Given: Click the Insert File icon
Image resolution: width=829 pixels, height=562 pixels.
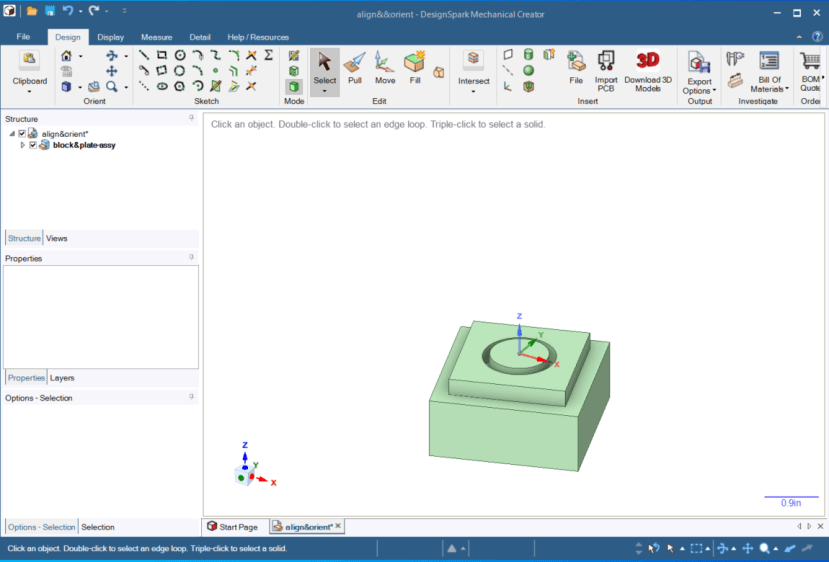Looking at the screenshot, I should (576, 68).
